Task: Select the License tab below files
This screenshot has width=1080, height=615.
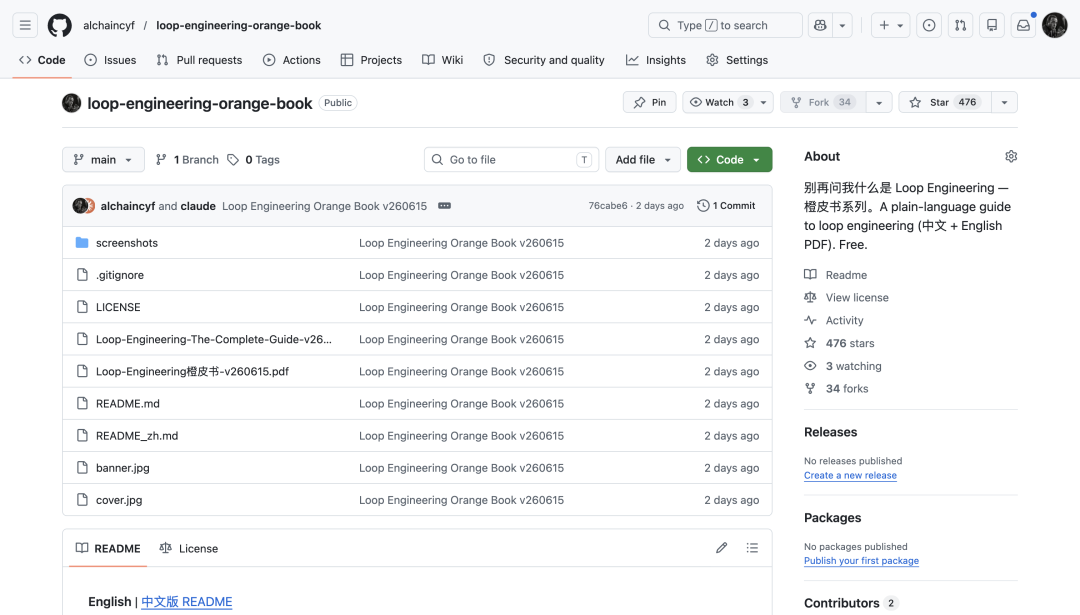Action: (189, 548)
